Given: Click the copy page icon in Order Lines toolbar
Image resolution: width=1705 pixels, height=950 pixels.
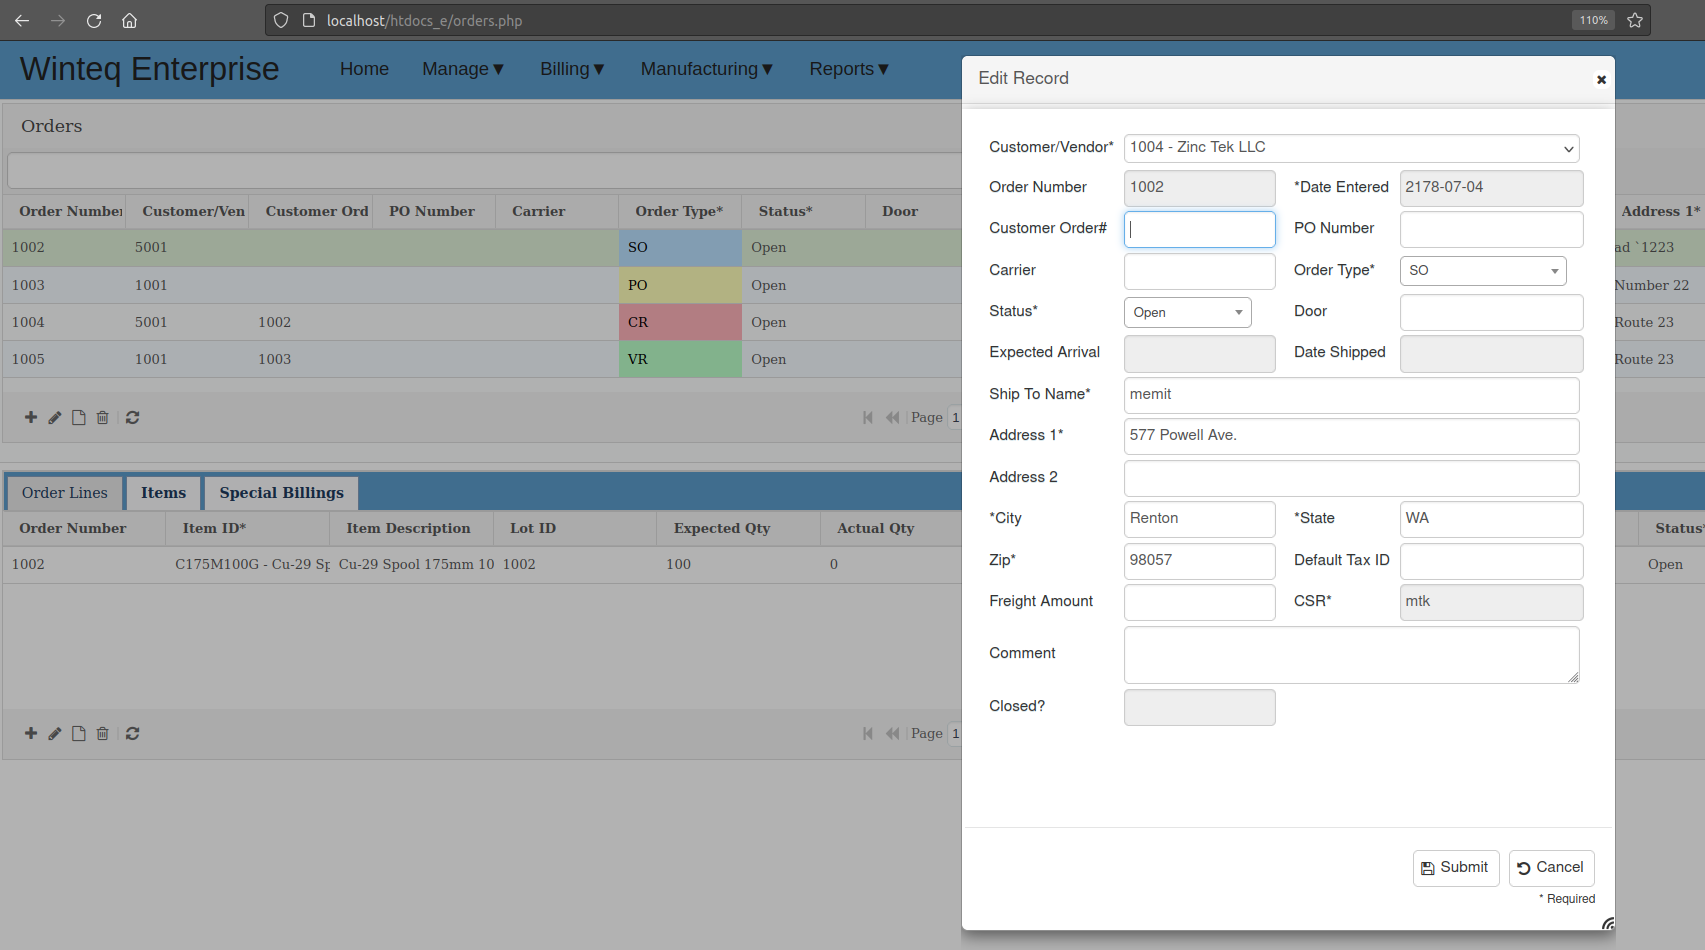Looking at the screenshot, I should pyautogui.click(x=79, y=733).
